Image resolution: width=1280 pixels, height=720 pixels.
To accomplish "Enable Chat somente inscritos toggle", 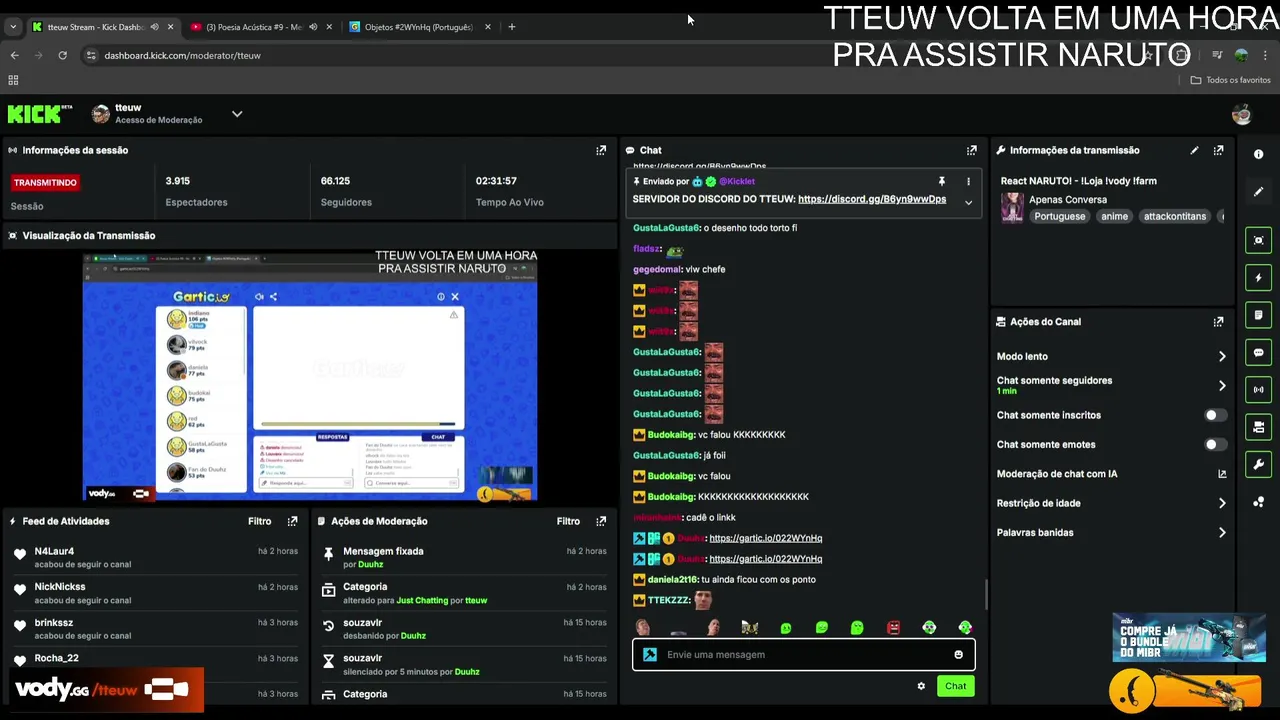I will 1214,415.
